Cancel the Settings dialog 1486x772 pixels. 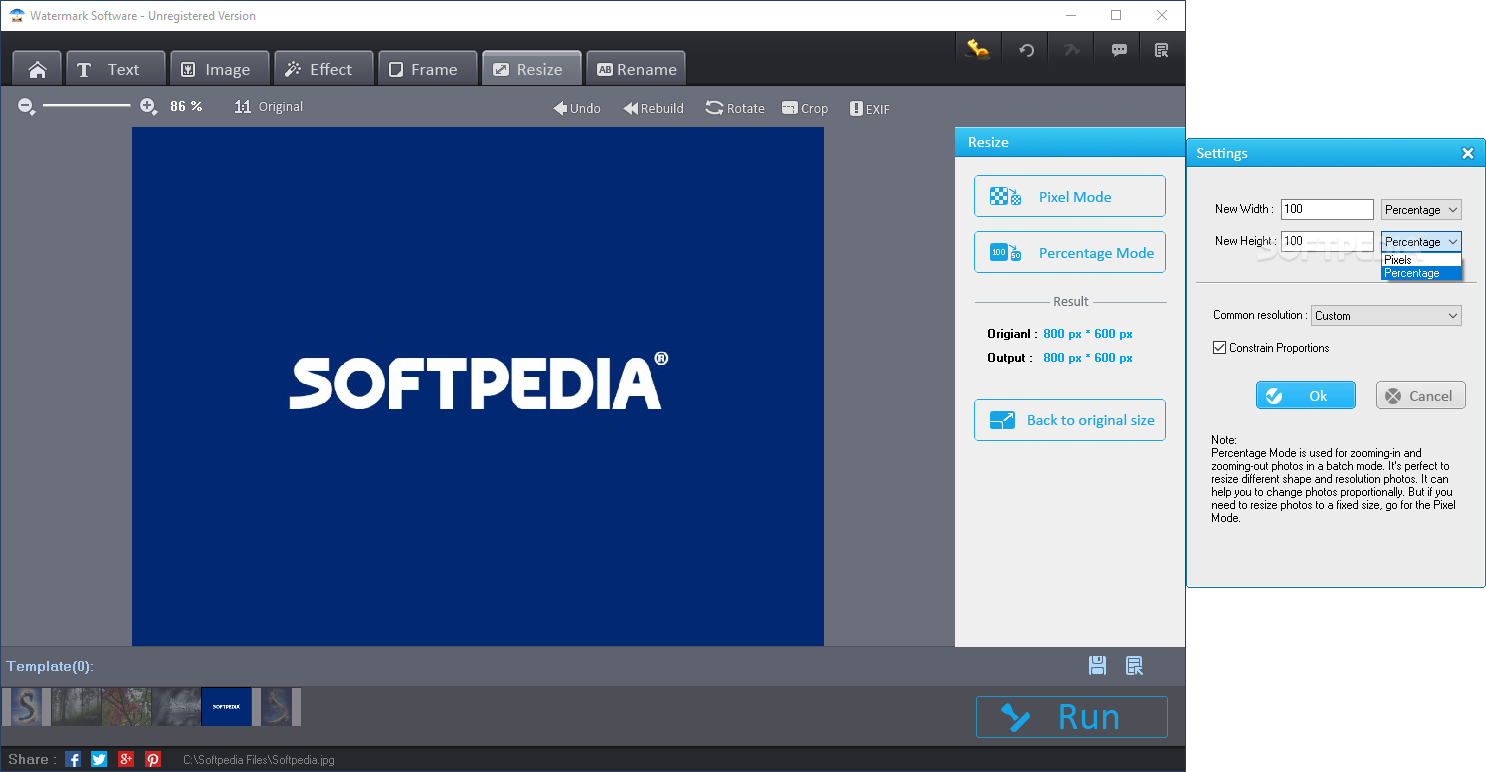[1421, 395]
